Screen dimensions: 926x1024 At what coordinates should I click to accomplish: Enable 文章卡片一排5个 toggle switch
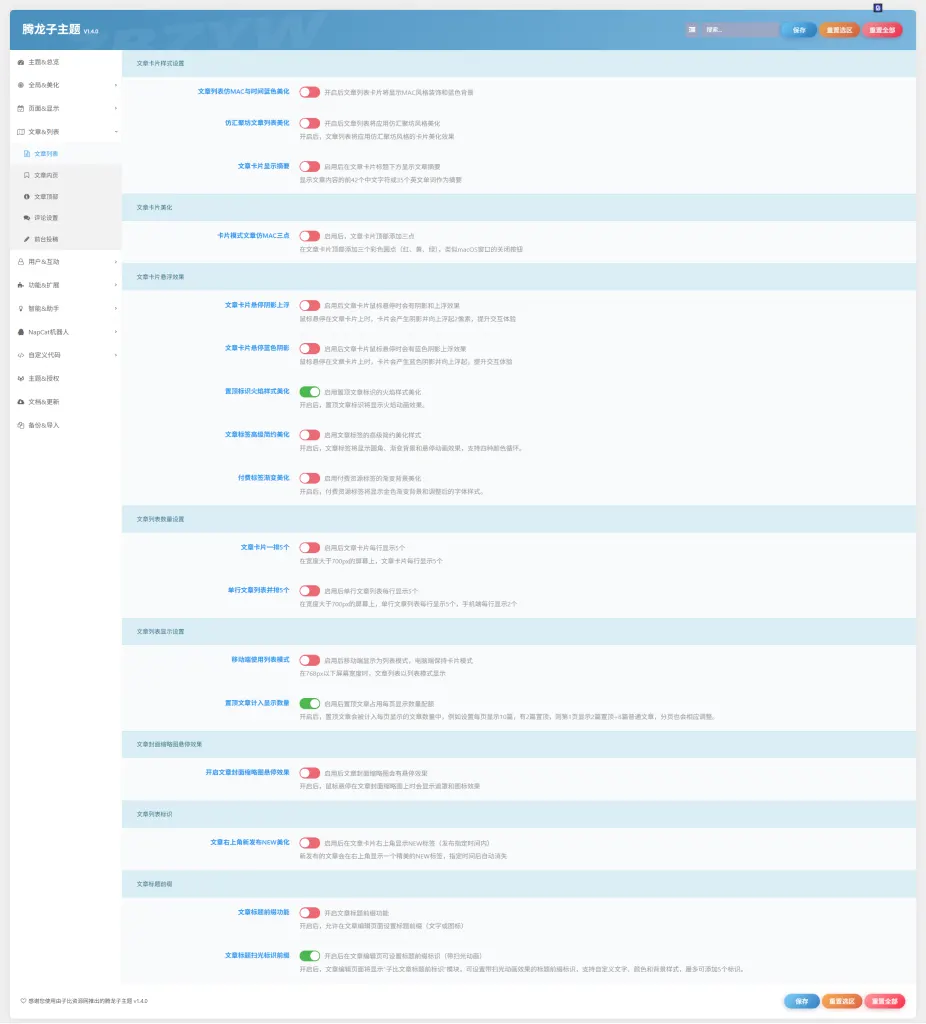tap(310, 548)
